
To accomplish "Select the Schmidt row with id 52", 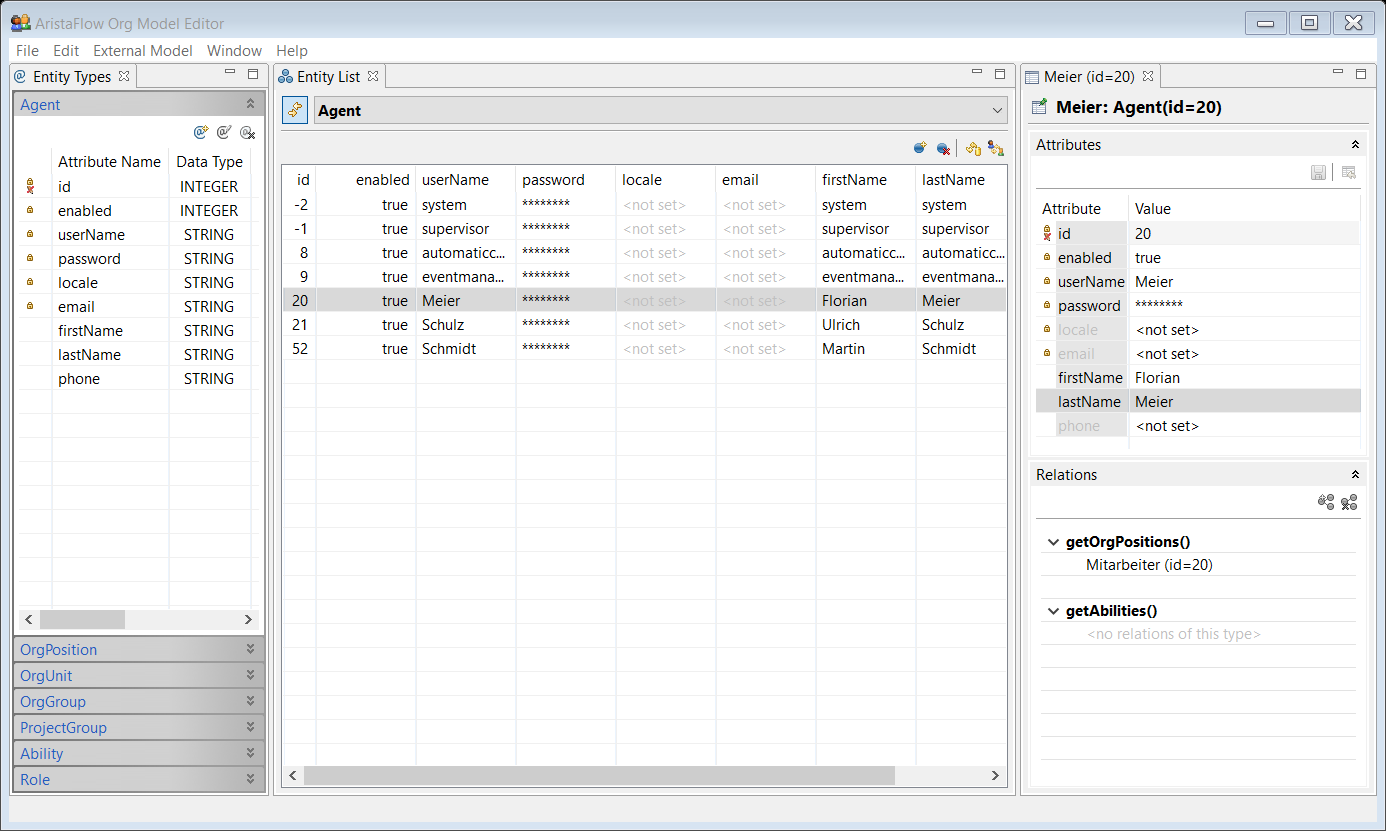I will tap(644, 349).
